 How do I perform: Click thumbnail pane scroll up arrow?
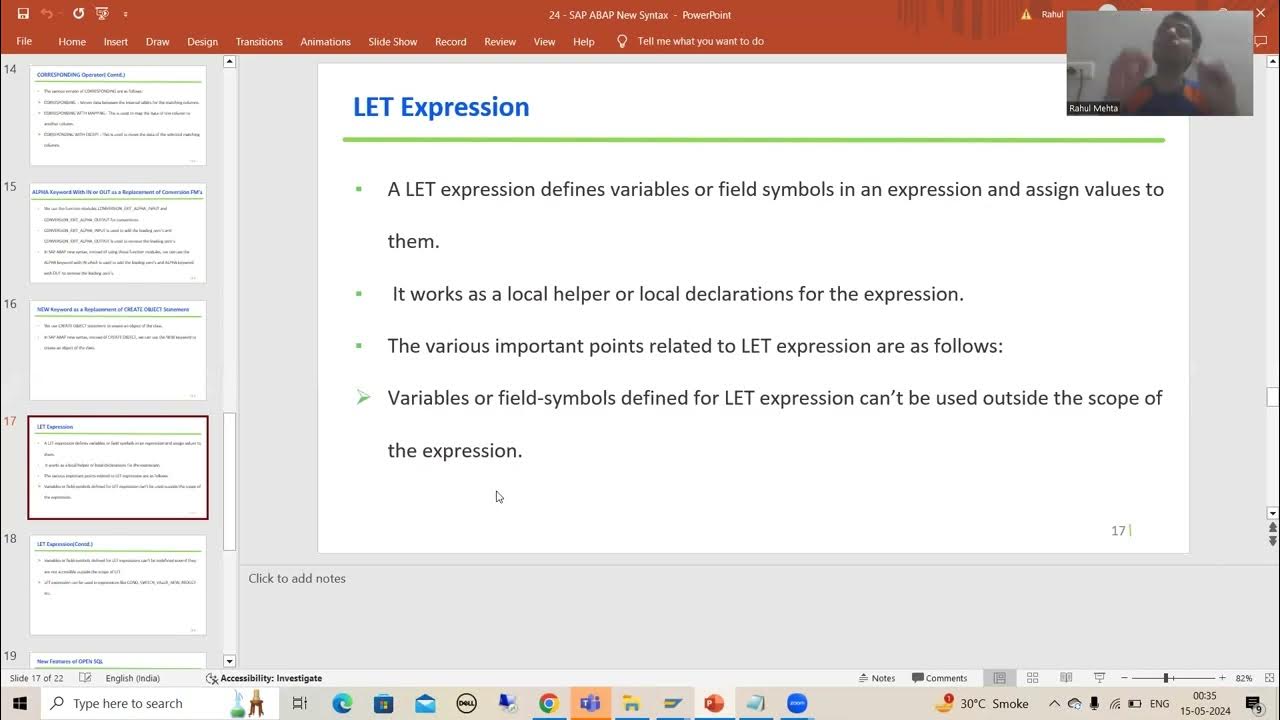pyautogui.click(x=229, y=62)
